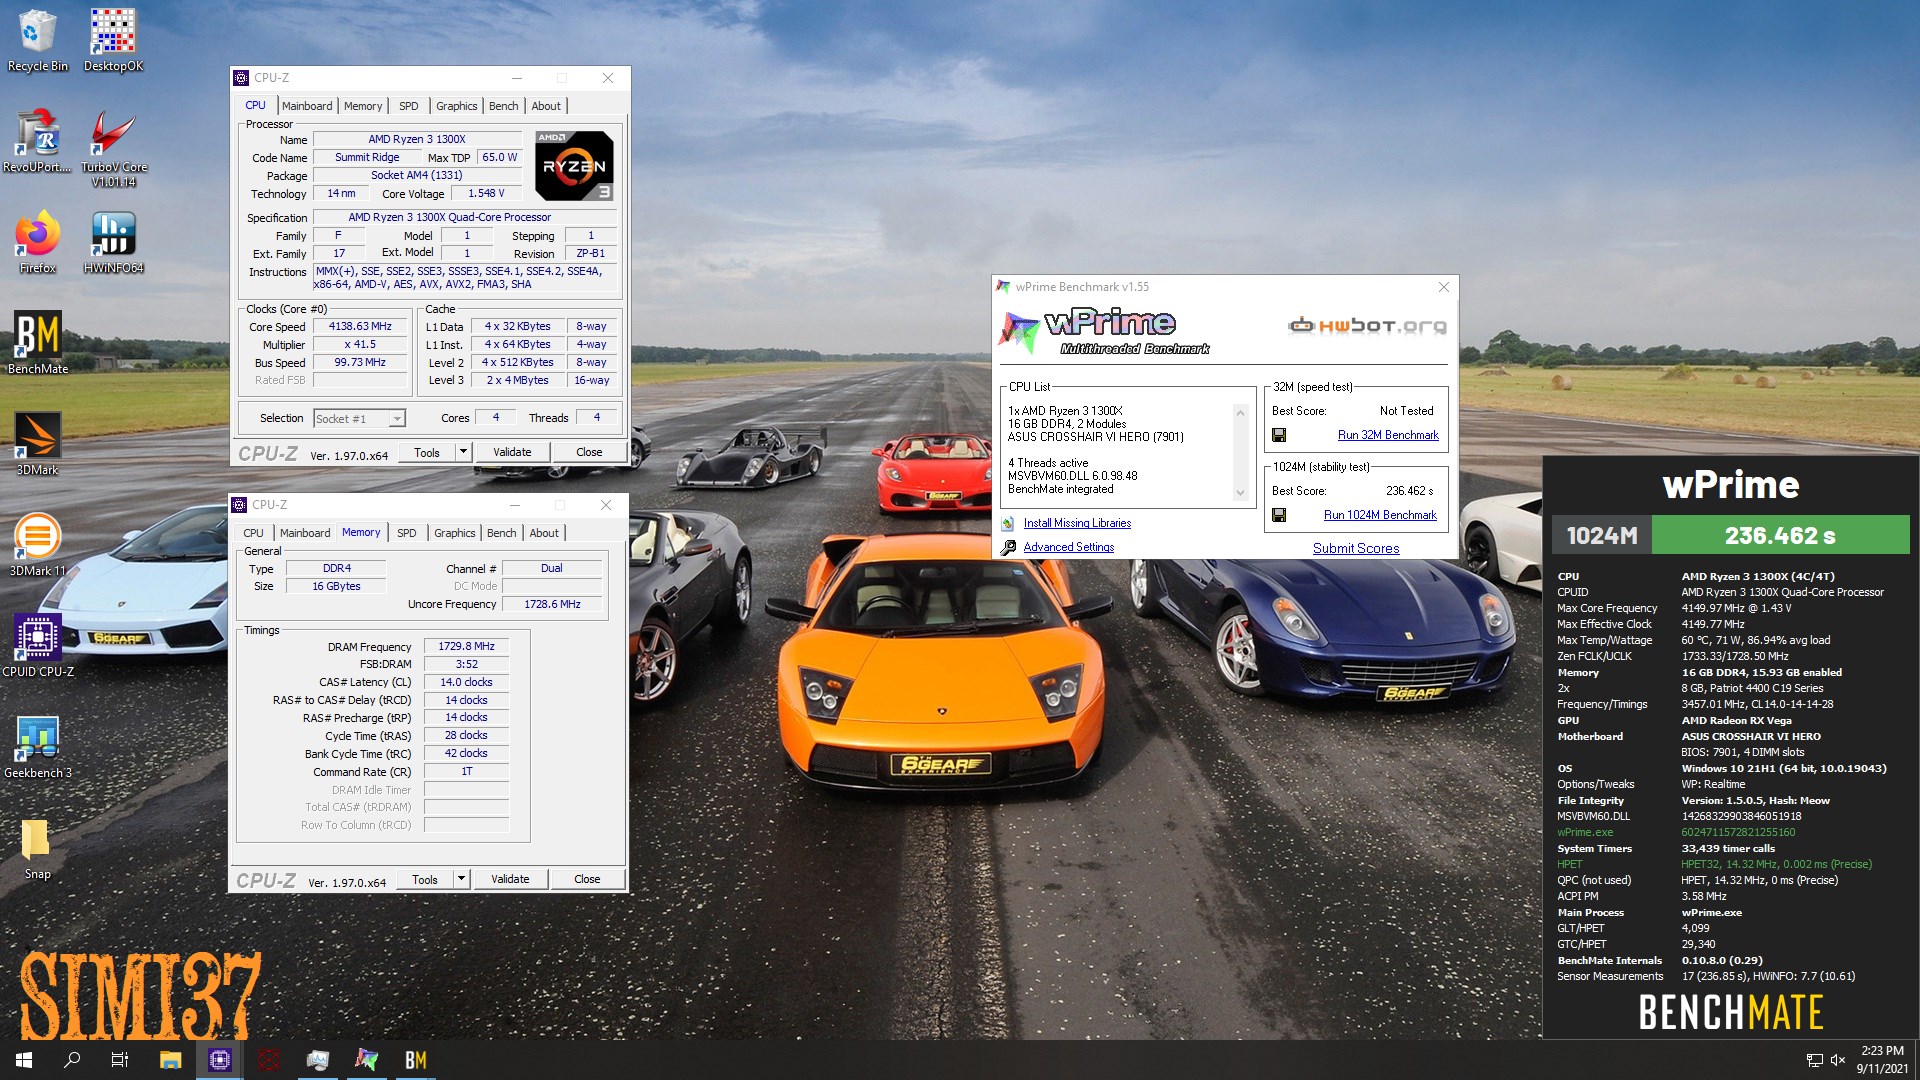Launch the TurboV Core shortcut
Image resolution: width=1920 pixels, height=1080 pixels.
(x=113, y=147)
